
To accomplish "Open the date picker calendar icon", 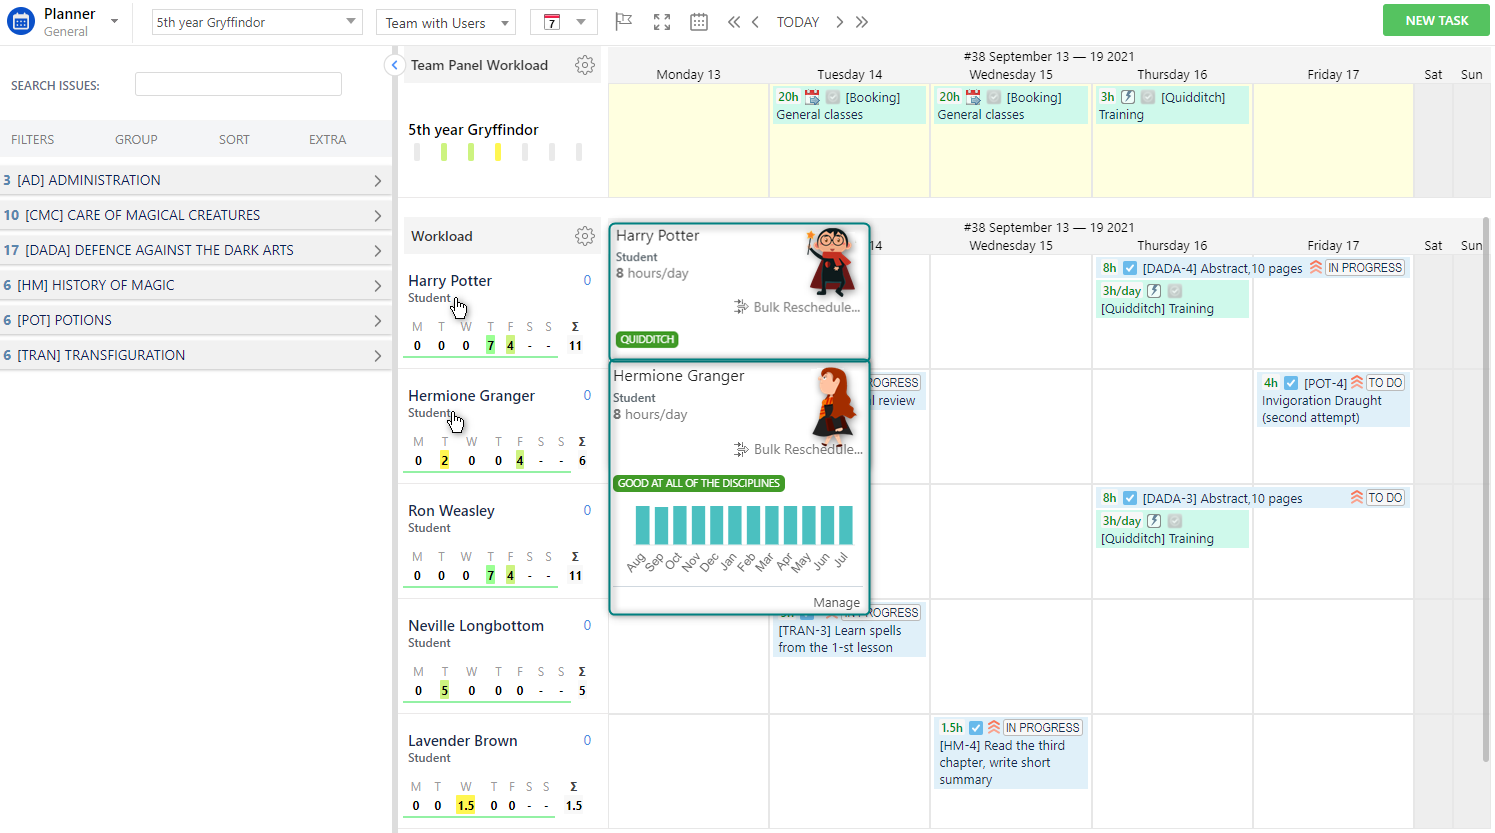I will (x=699, y=22).
